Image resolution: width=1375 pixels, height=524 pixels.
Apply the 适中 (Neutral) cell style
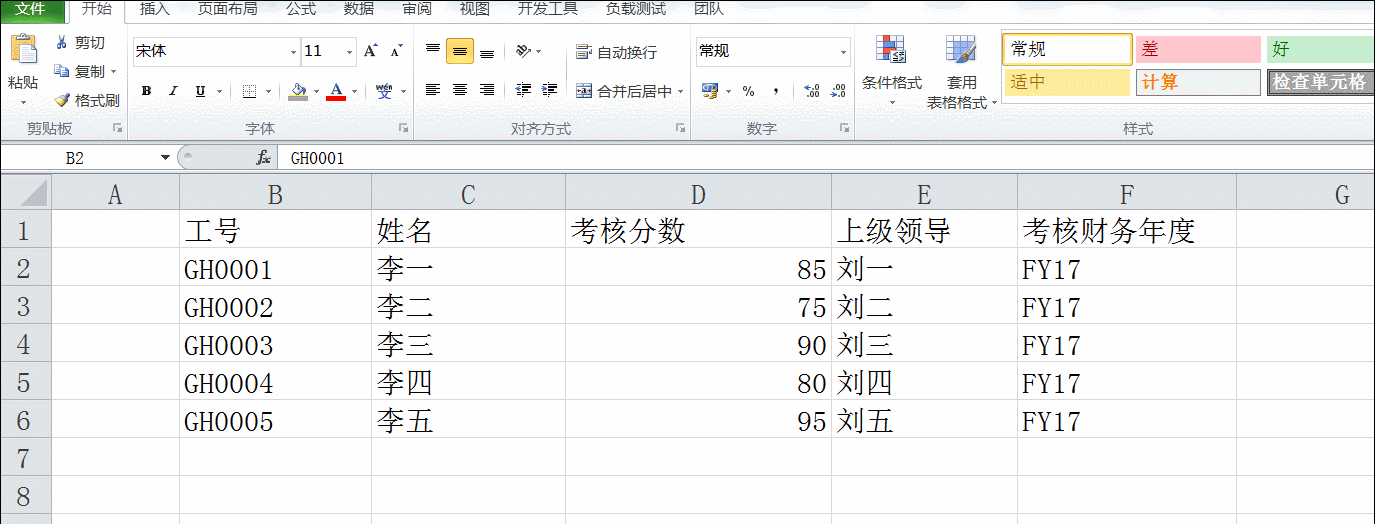(x=1067, y=82)
